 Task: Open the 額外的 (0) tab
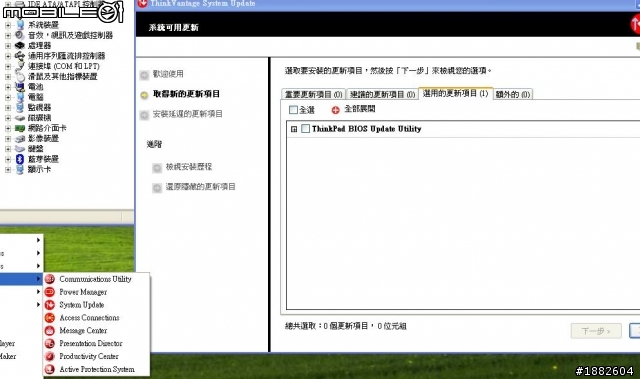coord(513,94)
